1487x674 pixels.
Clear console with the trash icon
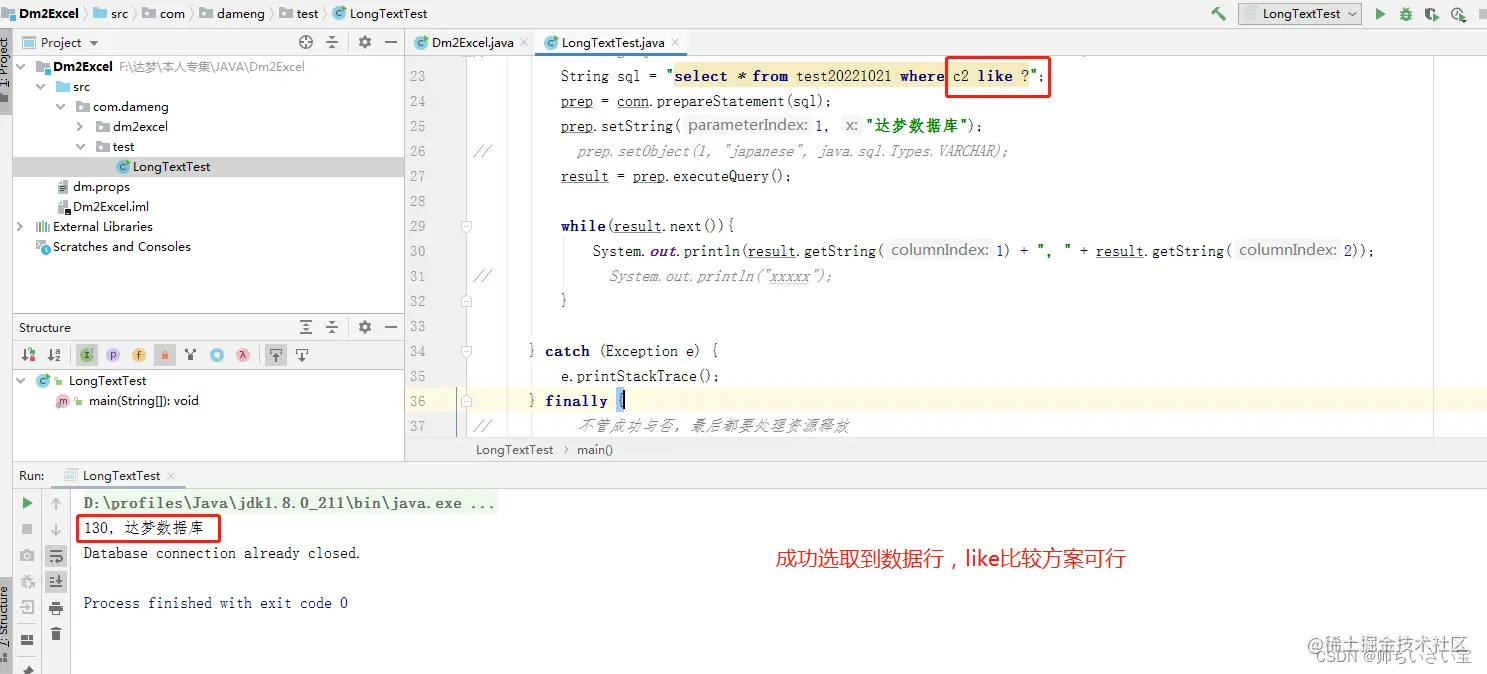click(x=56, y=633)
